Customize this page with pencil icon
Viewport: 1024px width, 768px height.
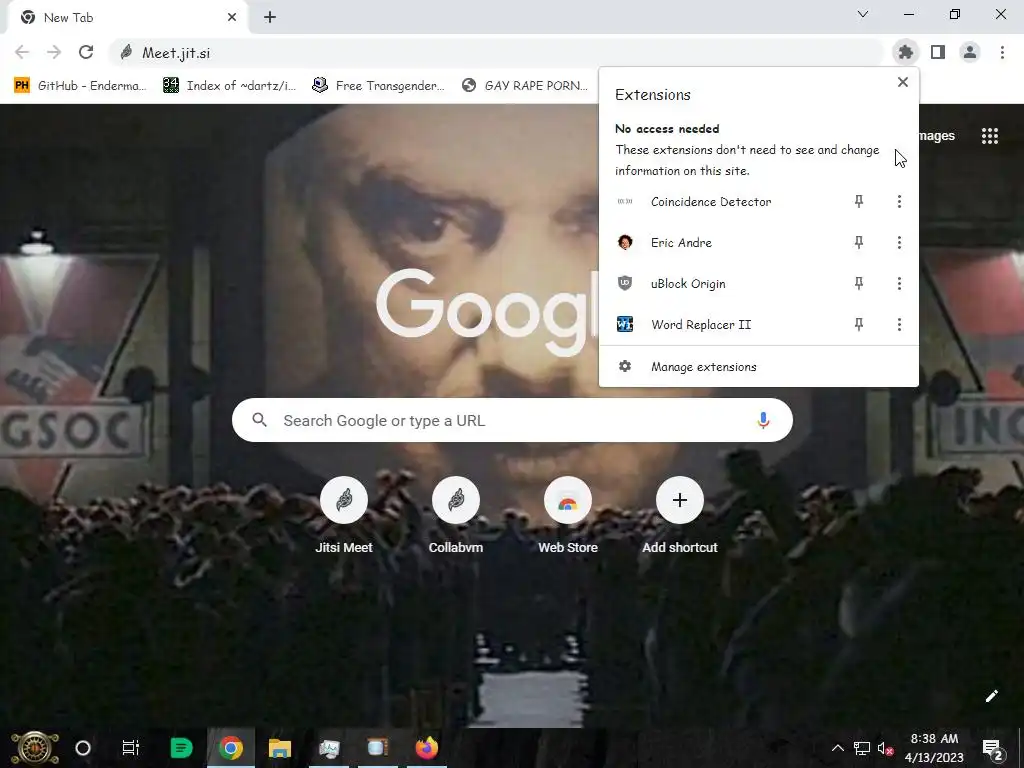[x=991, y=696]
